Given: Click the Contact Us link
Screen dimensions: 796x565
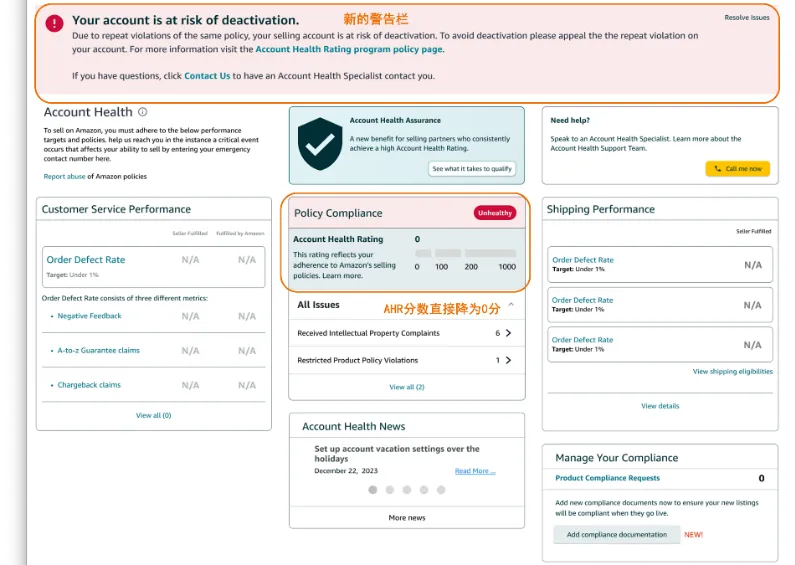Looking at the screenshot, I should (207, 76).
